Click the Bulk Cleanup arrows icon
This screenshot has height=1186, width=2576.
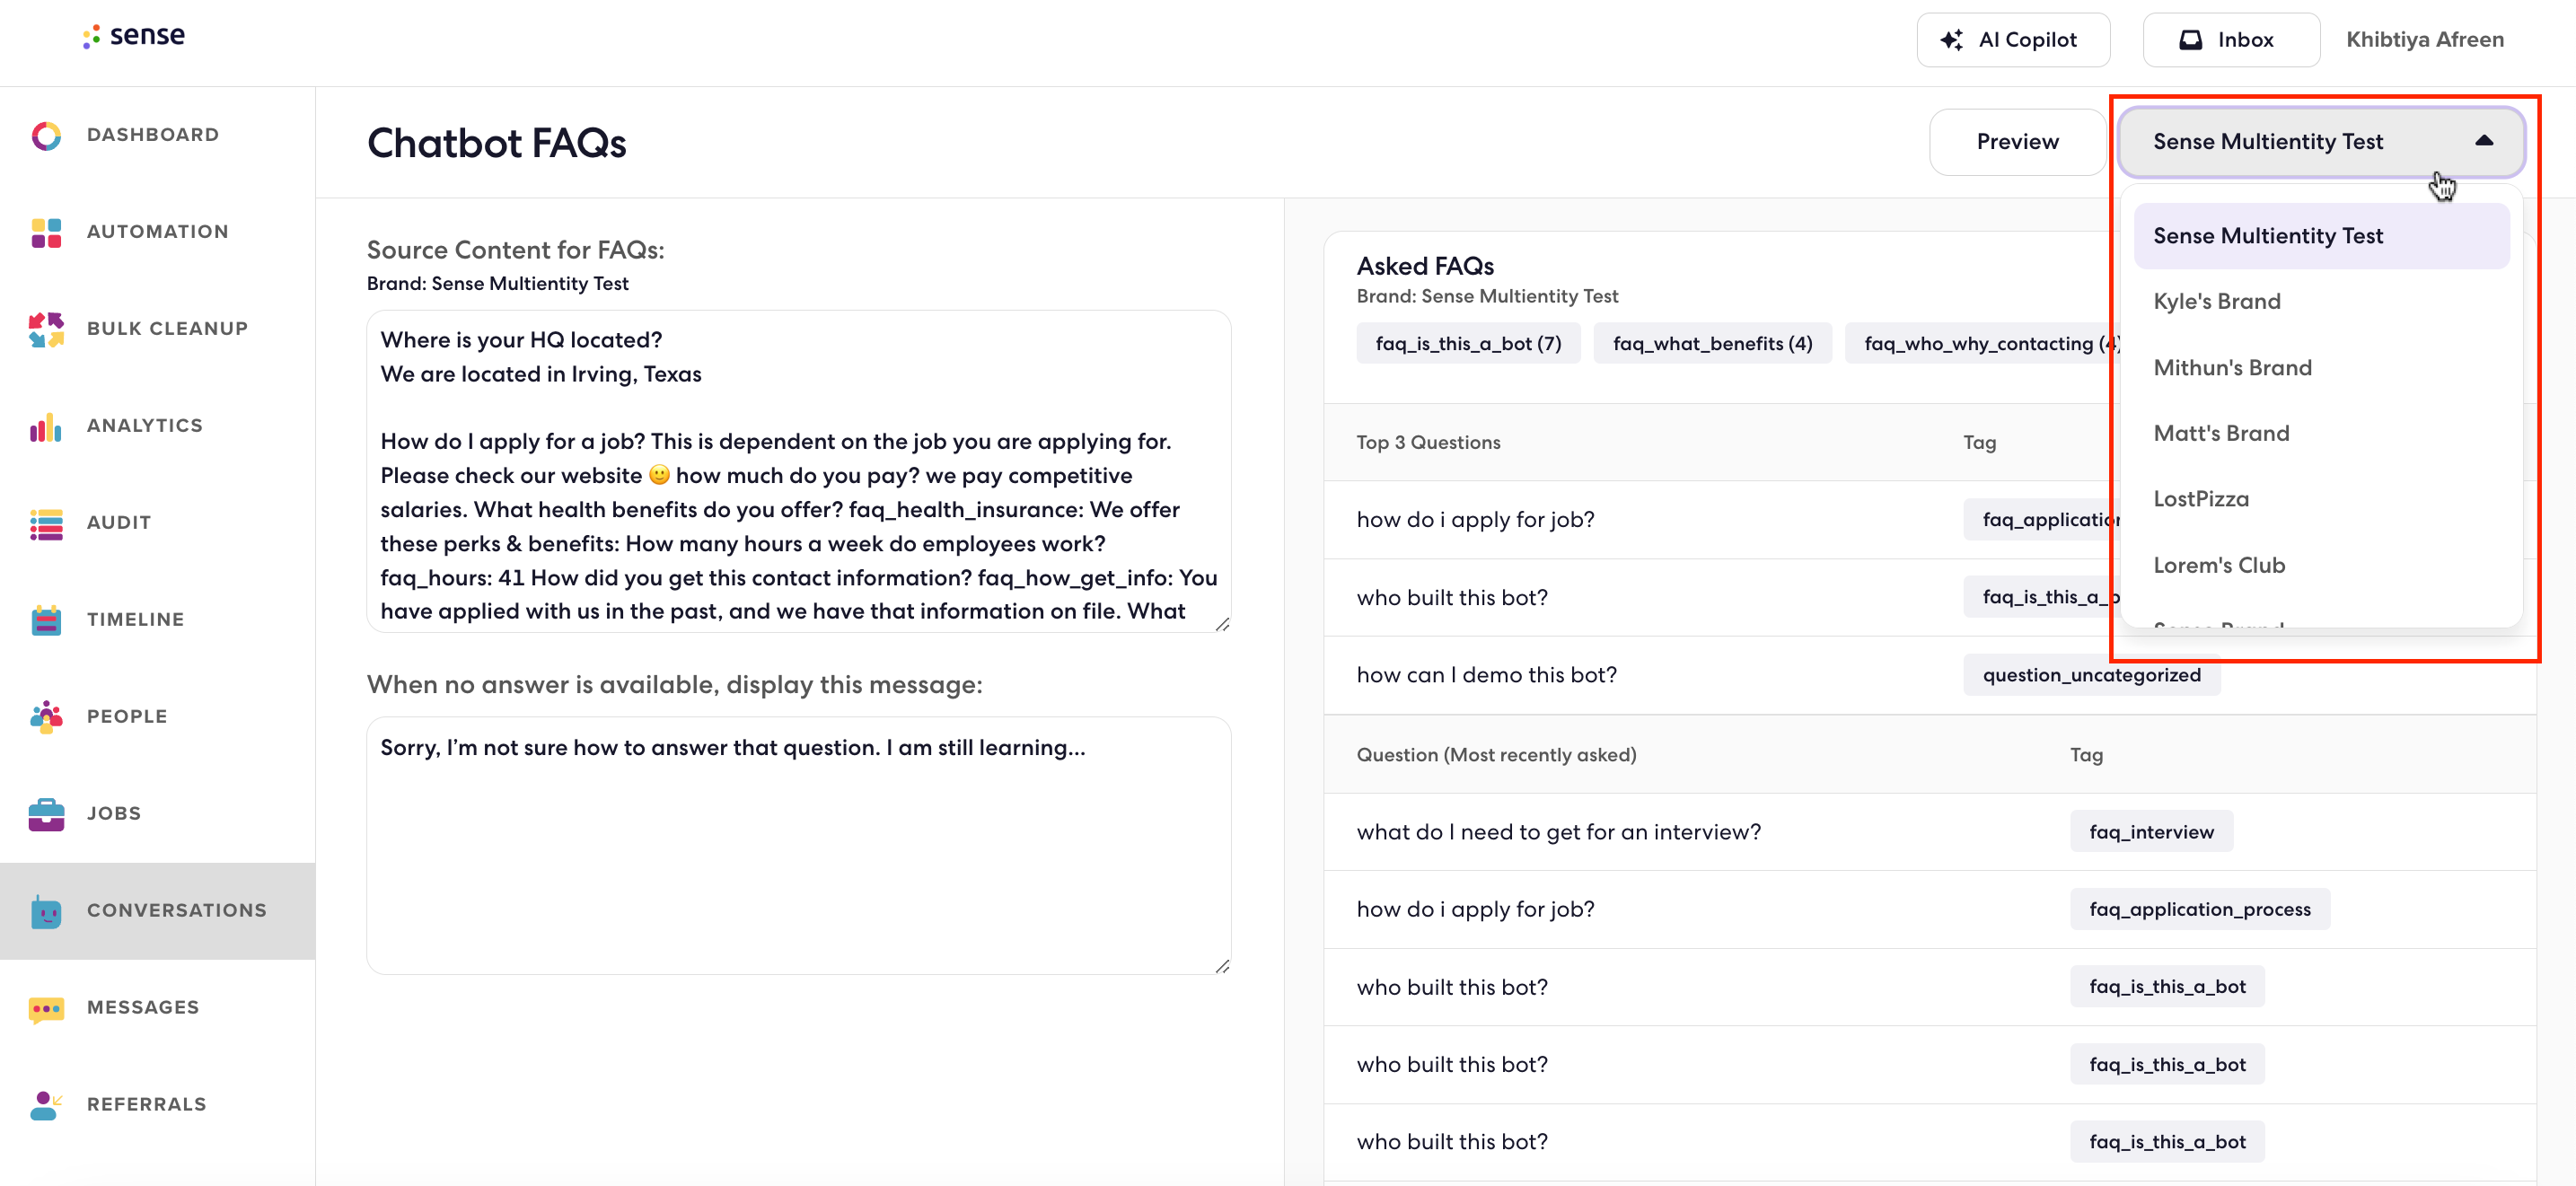pos(46,329)
